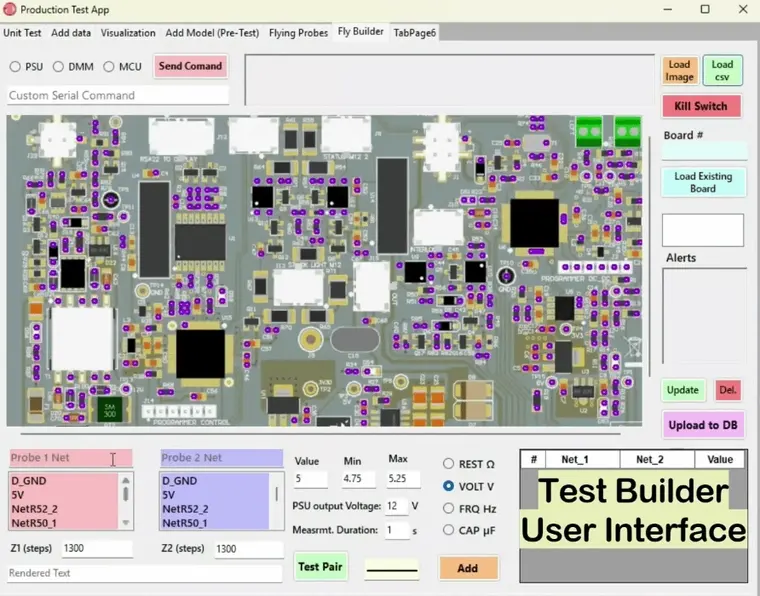This screenshot has height=596, width=760.
Task: Click the black line indicator beside Test Pair
Action: coord(392,569)
